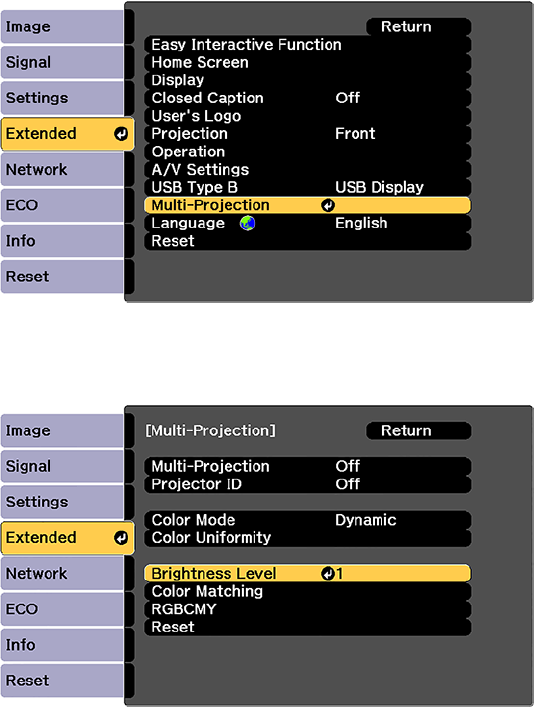The image size is (534, 707).
Task: Select Closed Caption setting row
Action: pyautogui.click(x=308, y=98)
